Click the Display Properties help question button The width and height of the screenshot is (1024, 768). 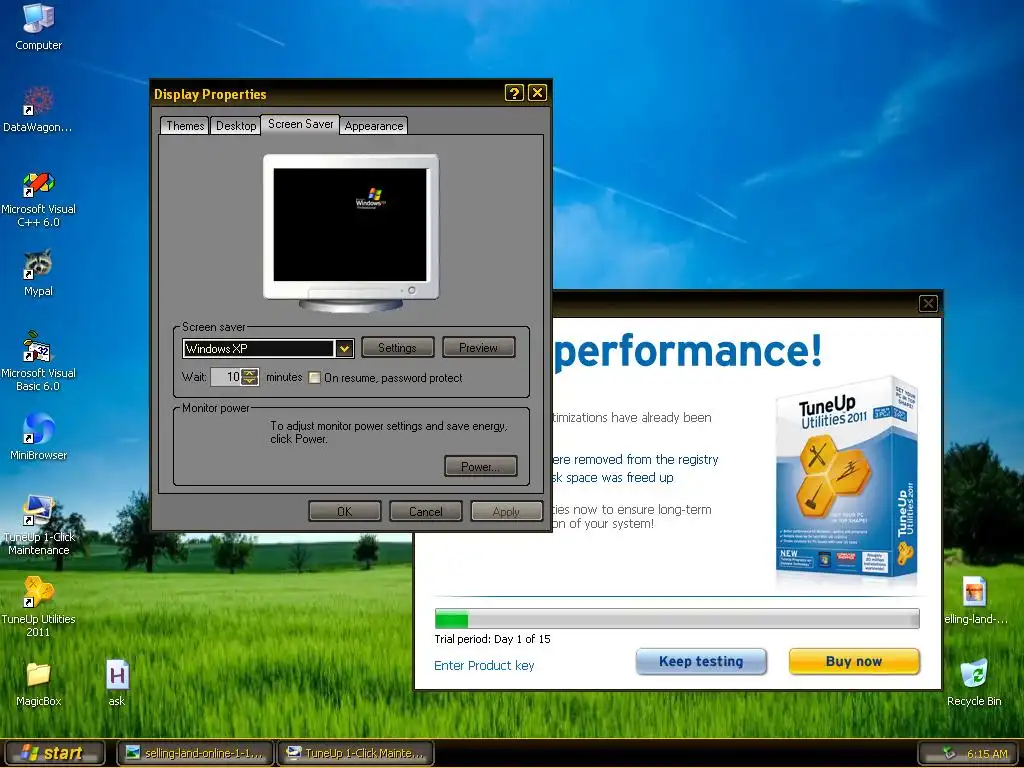(514, 93)
